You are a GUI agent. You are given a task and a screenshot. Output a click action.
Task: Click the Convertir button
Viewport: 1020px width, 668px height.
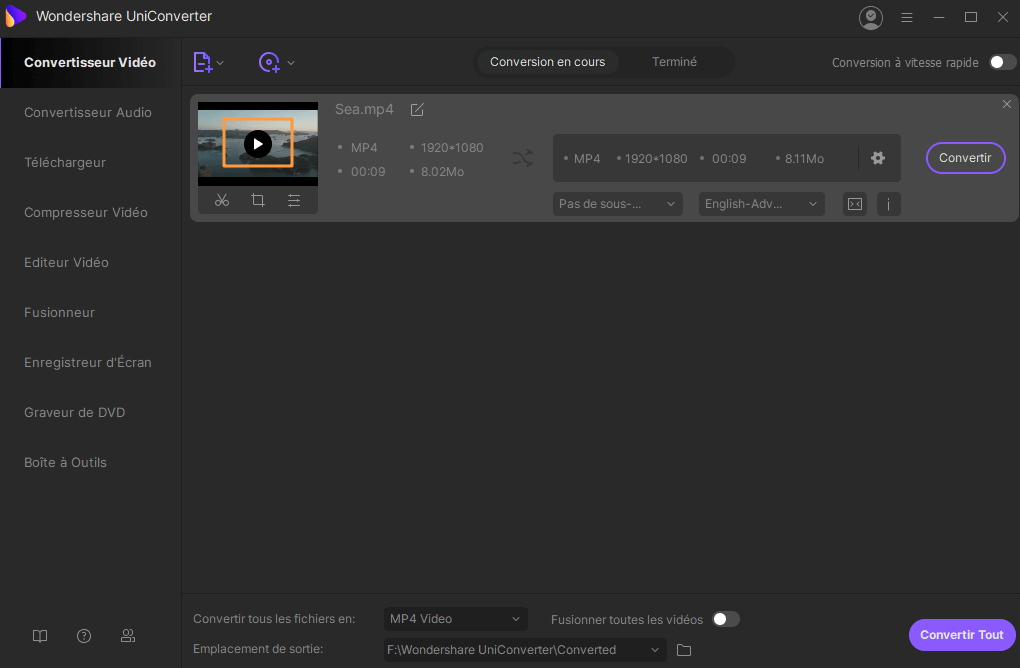[965, 158]
